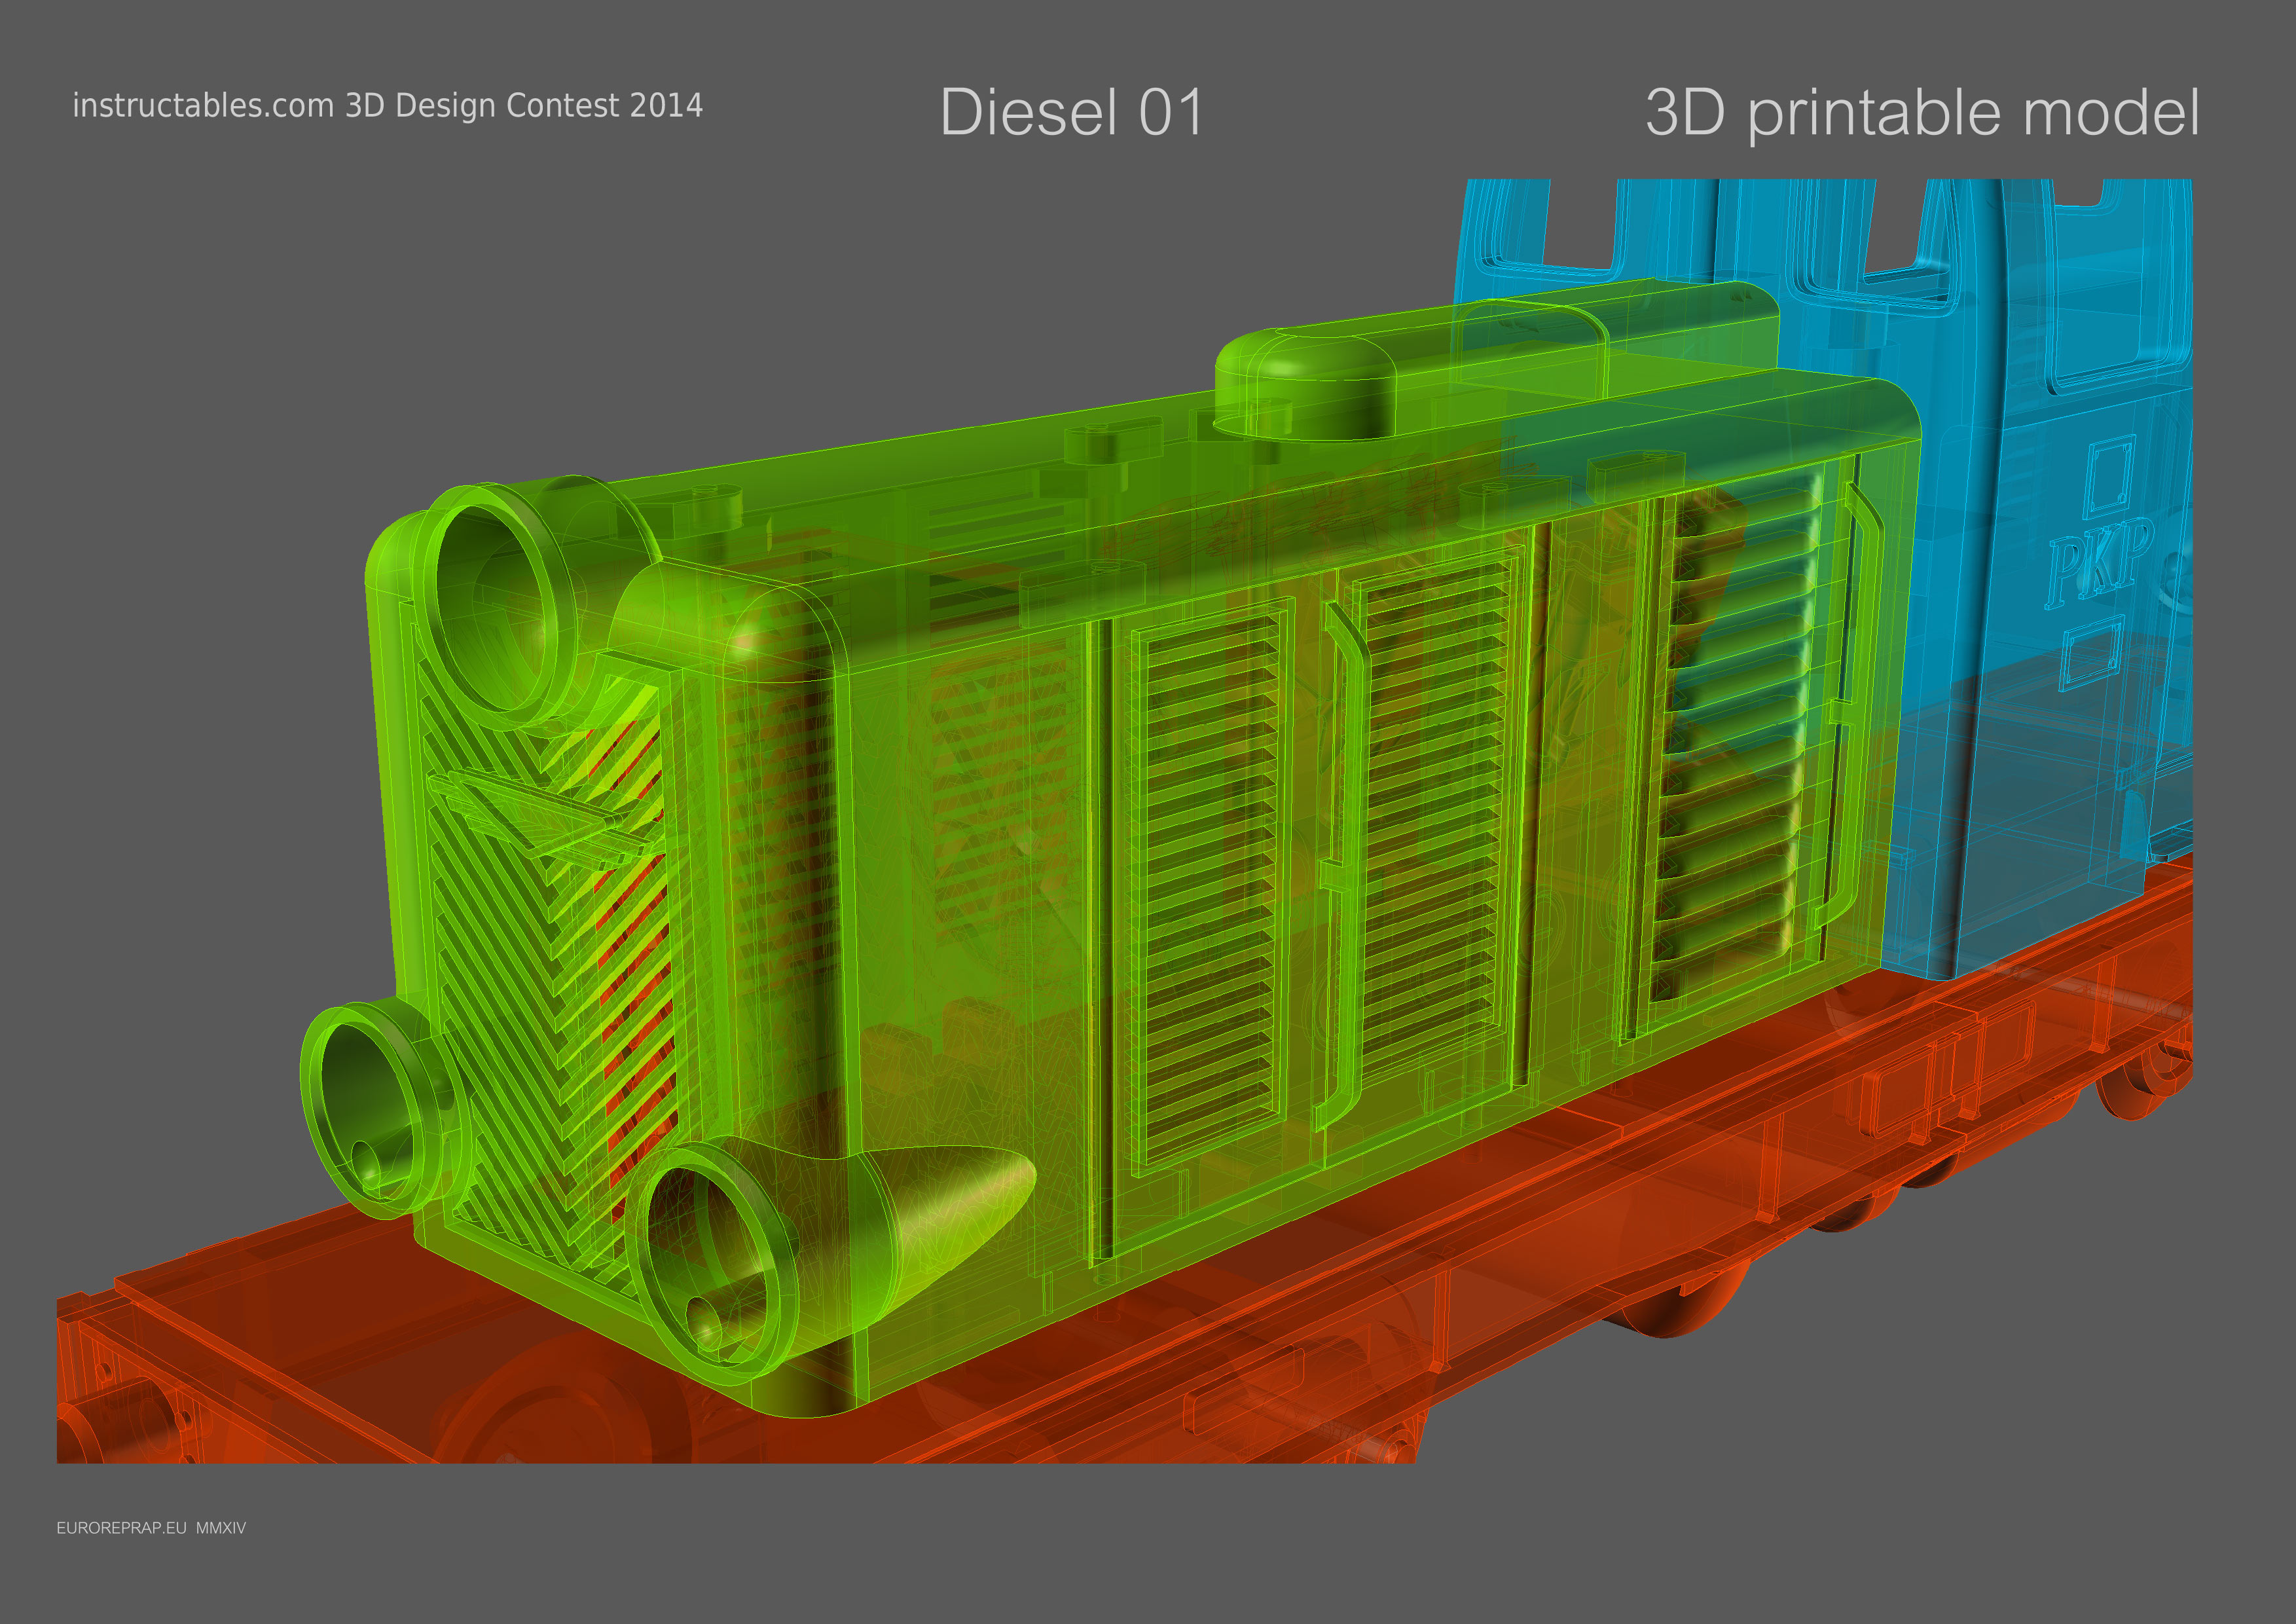Click the 'EUROREPRAP.EU MMXIV' footer text
This screenshot has height=1624, width=2296.
(151, 1528)
